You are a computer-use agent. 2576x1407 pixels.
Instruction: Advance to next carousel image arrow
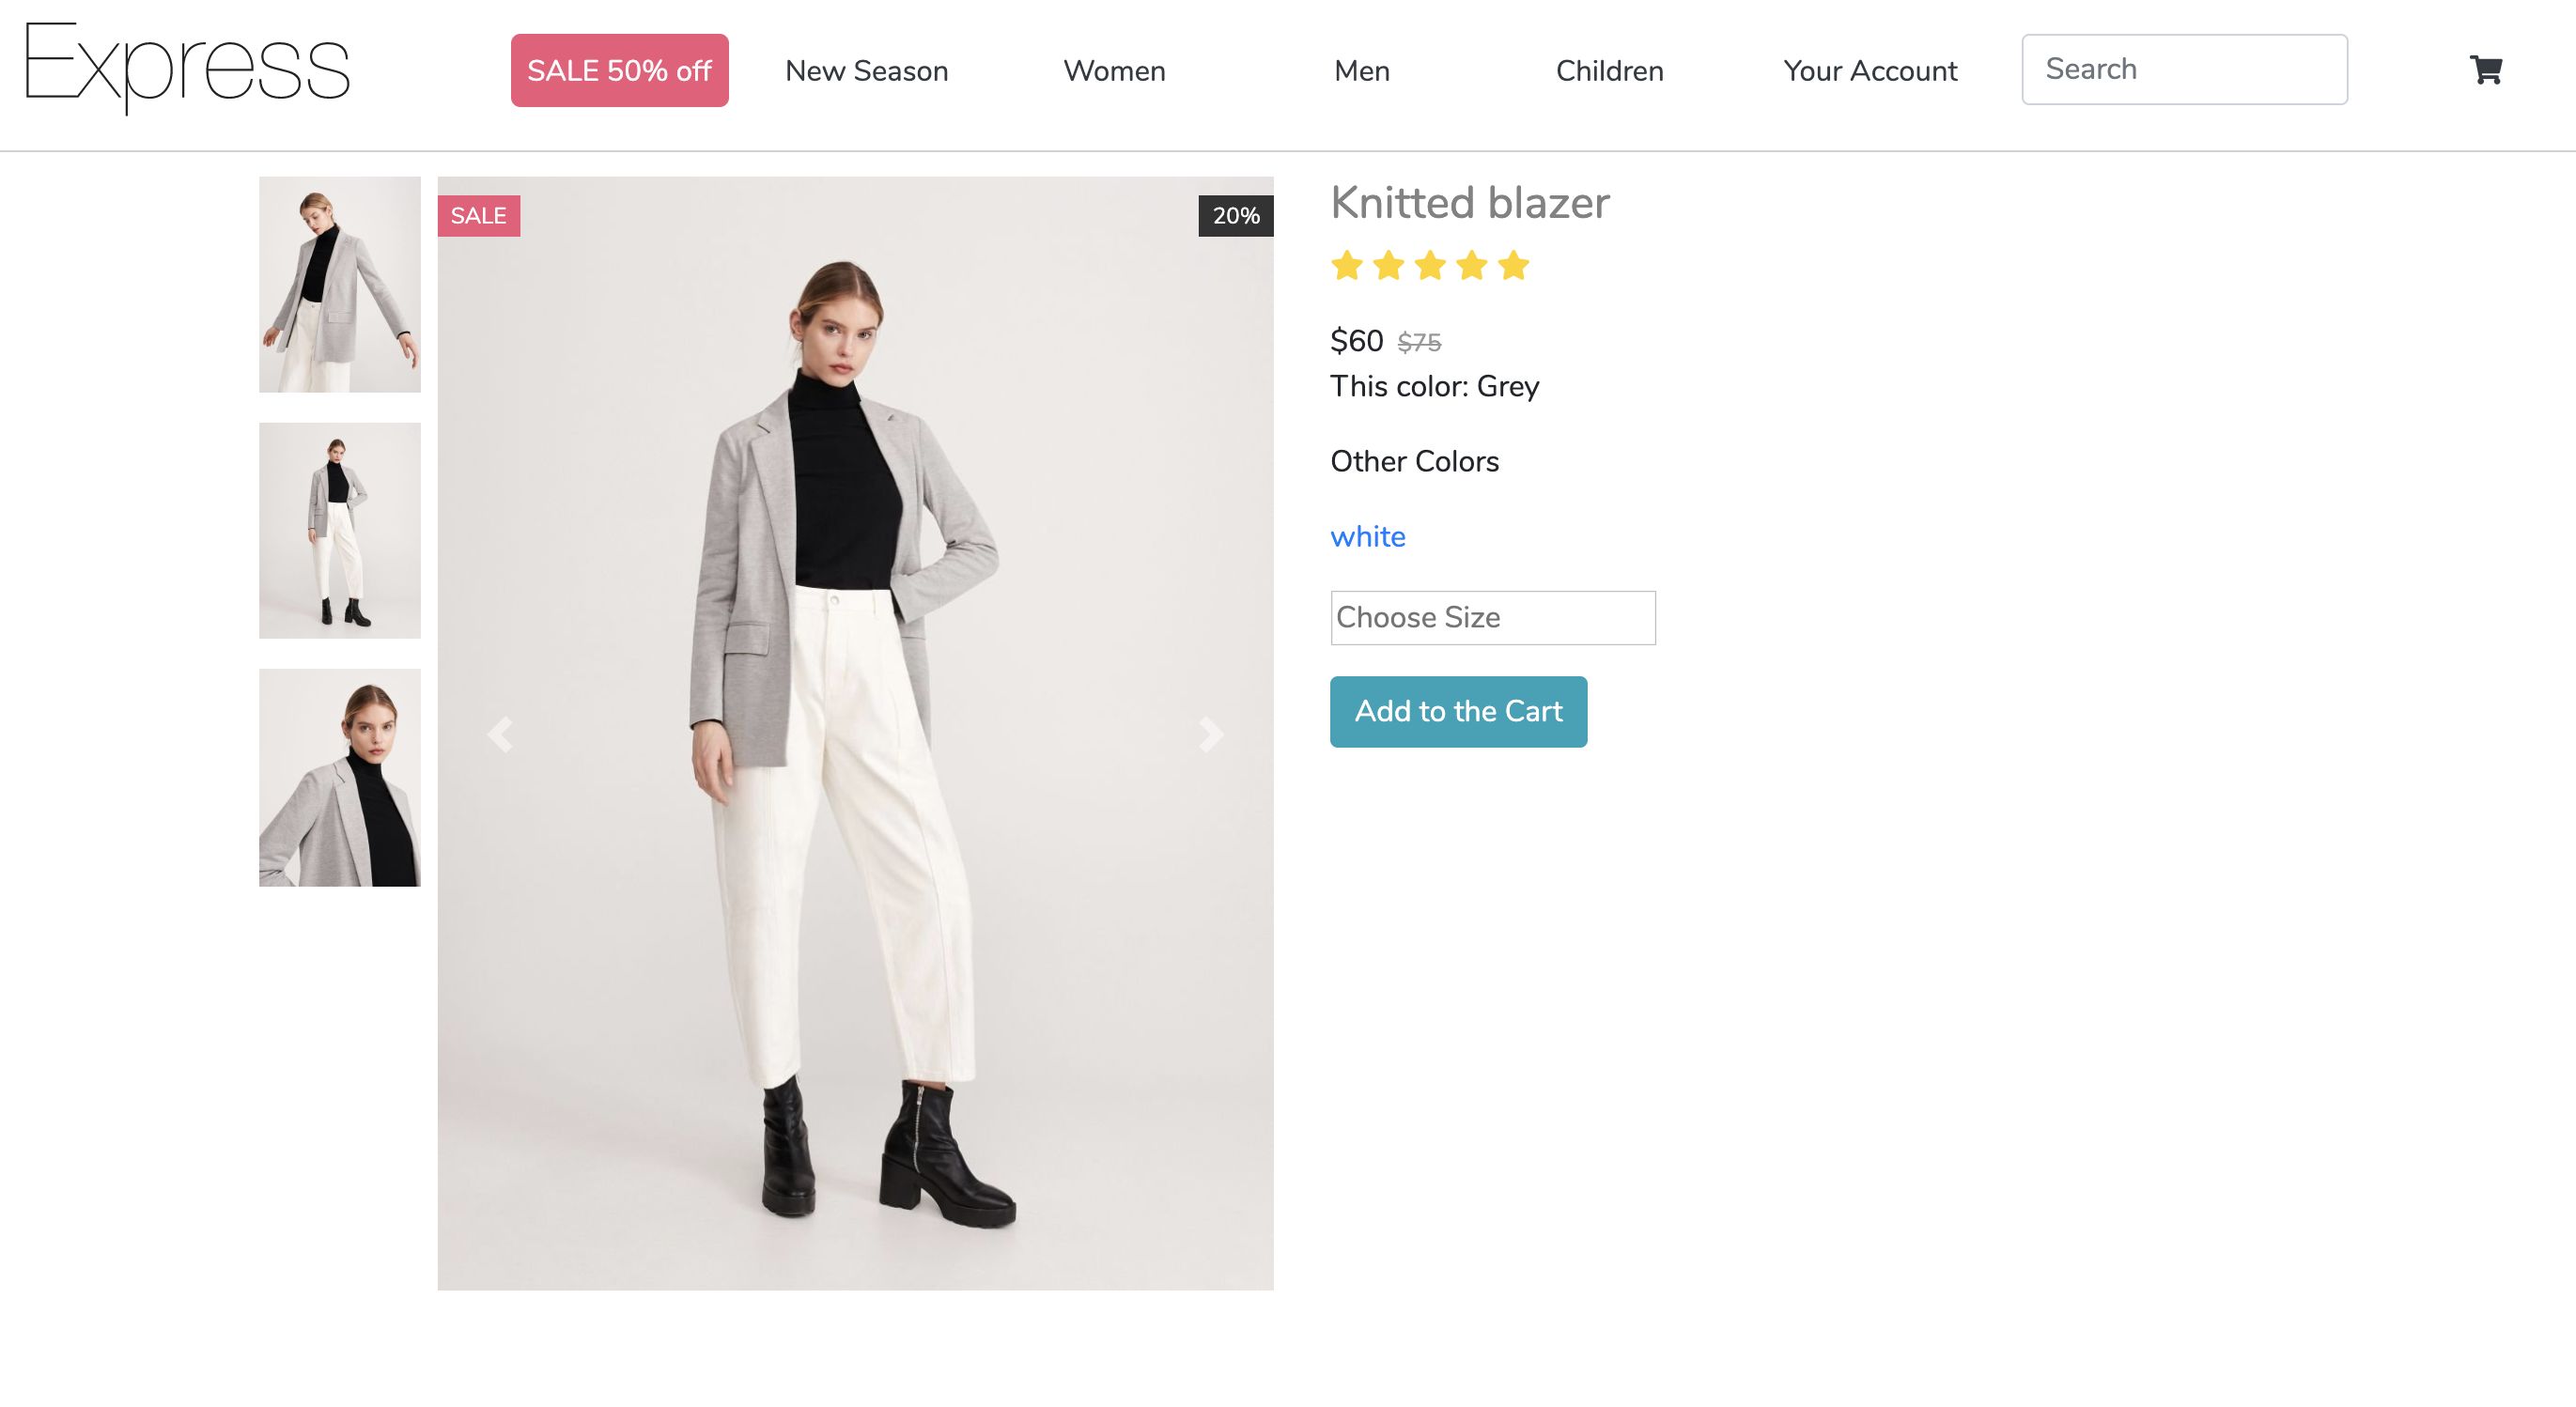[x=1211, y=735]
